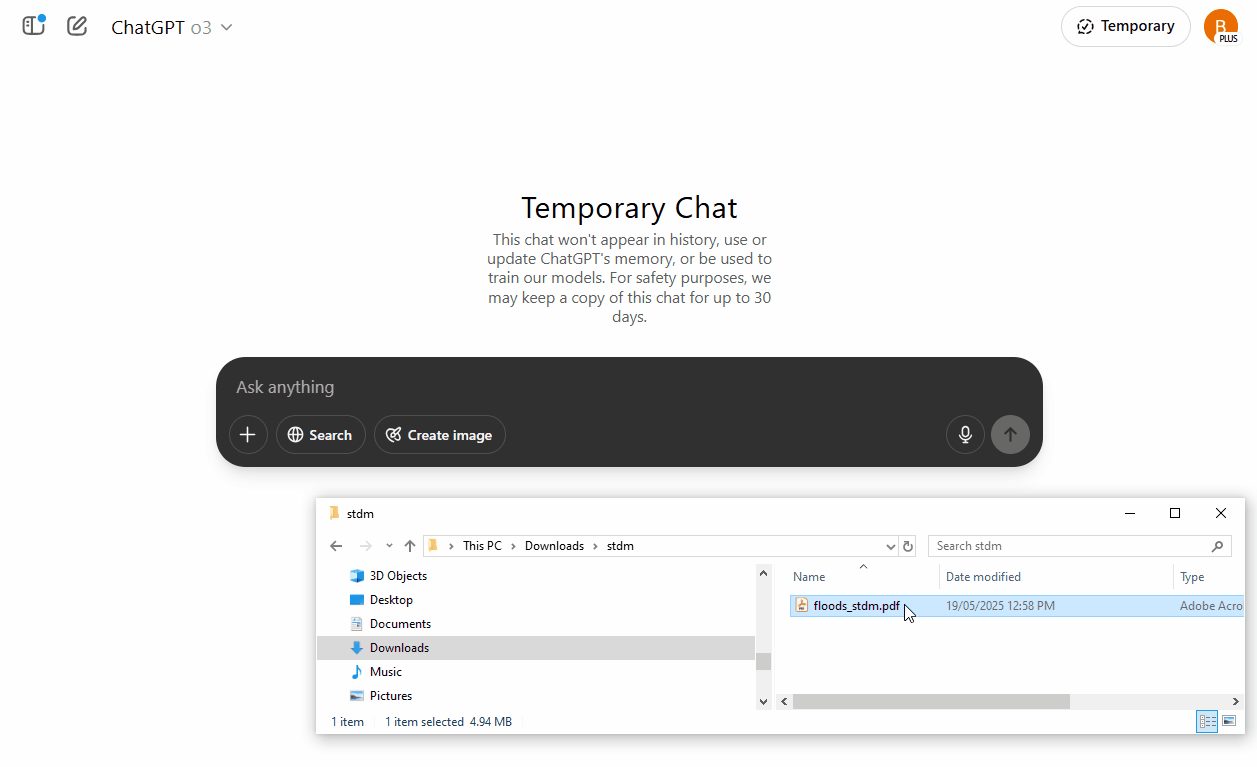Click navigation pane scroll up arrow

pos(763,574)
